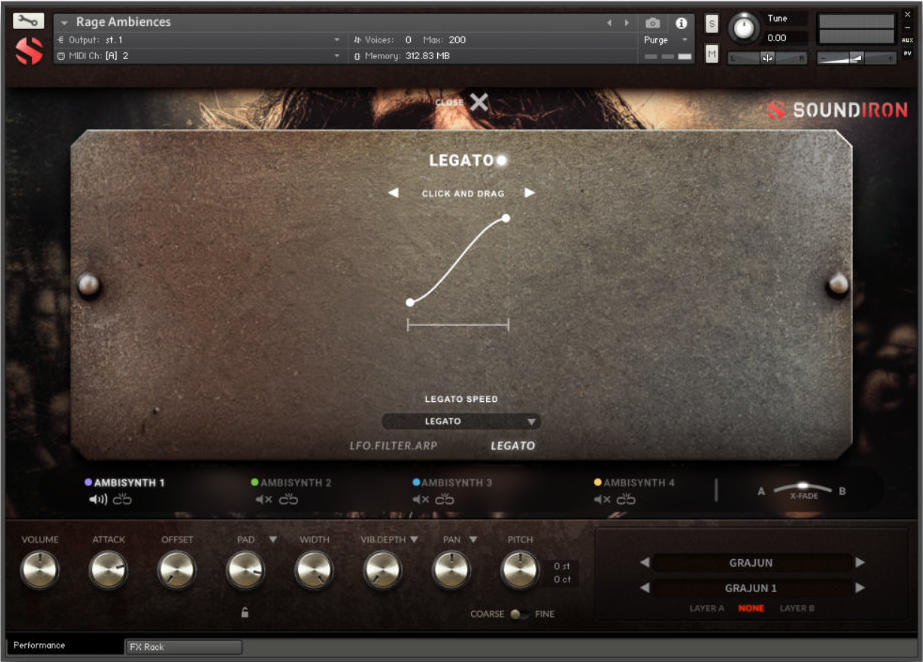Select the Performance tab

click(38, 646)
